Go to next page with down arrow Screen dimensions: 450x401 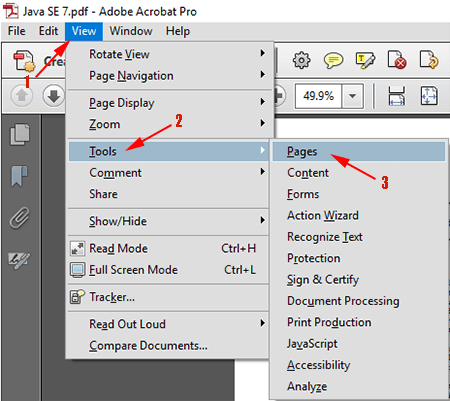(x=53, y=96)
